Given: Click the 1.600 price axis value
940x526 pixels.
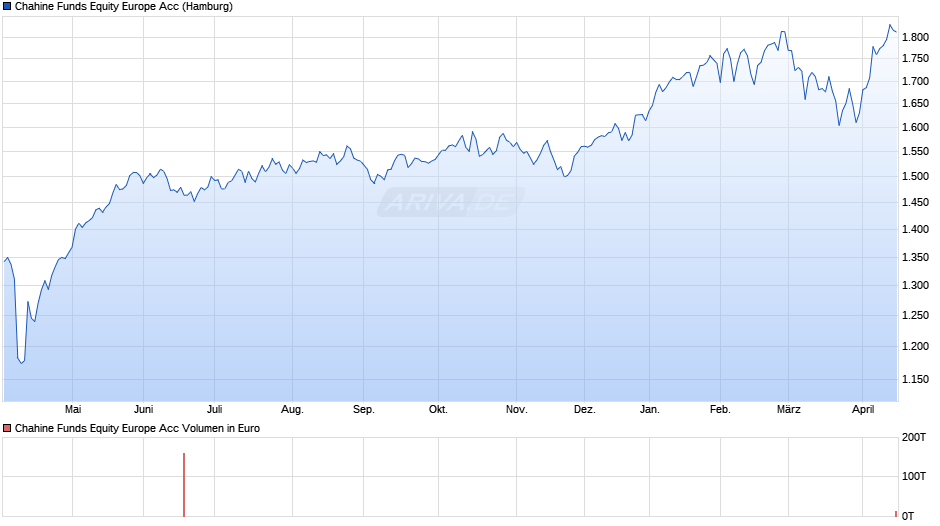Looking at the screenshot, I should 915,127.
